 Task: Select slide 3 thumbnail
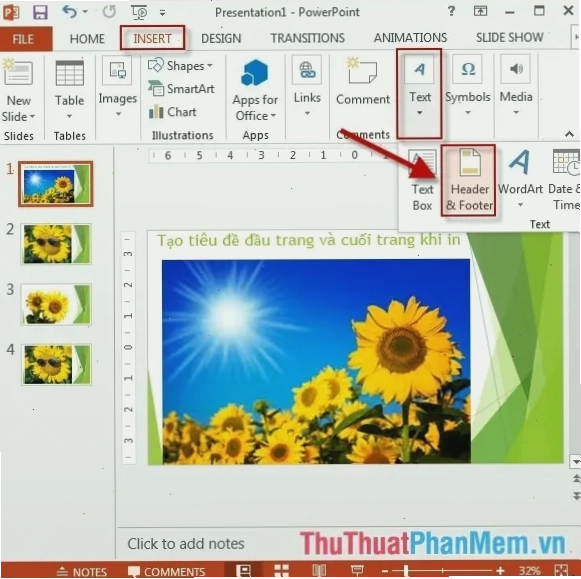click(x=56, y=304)
